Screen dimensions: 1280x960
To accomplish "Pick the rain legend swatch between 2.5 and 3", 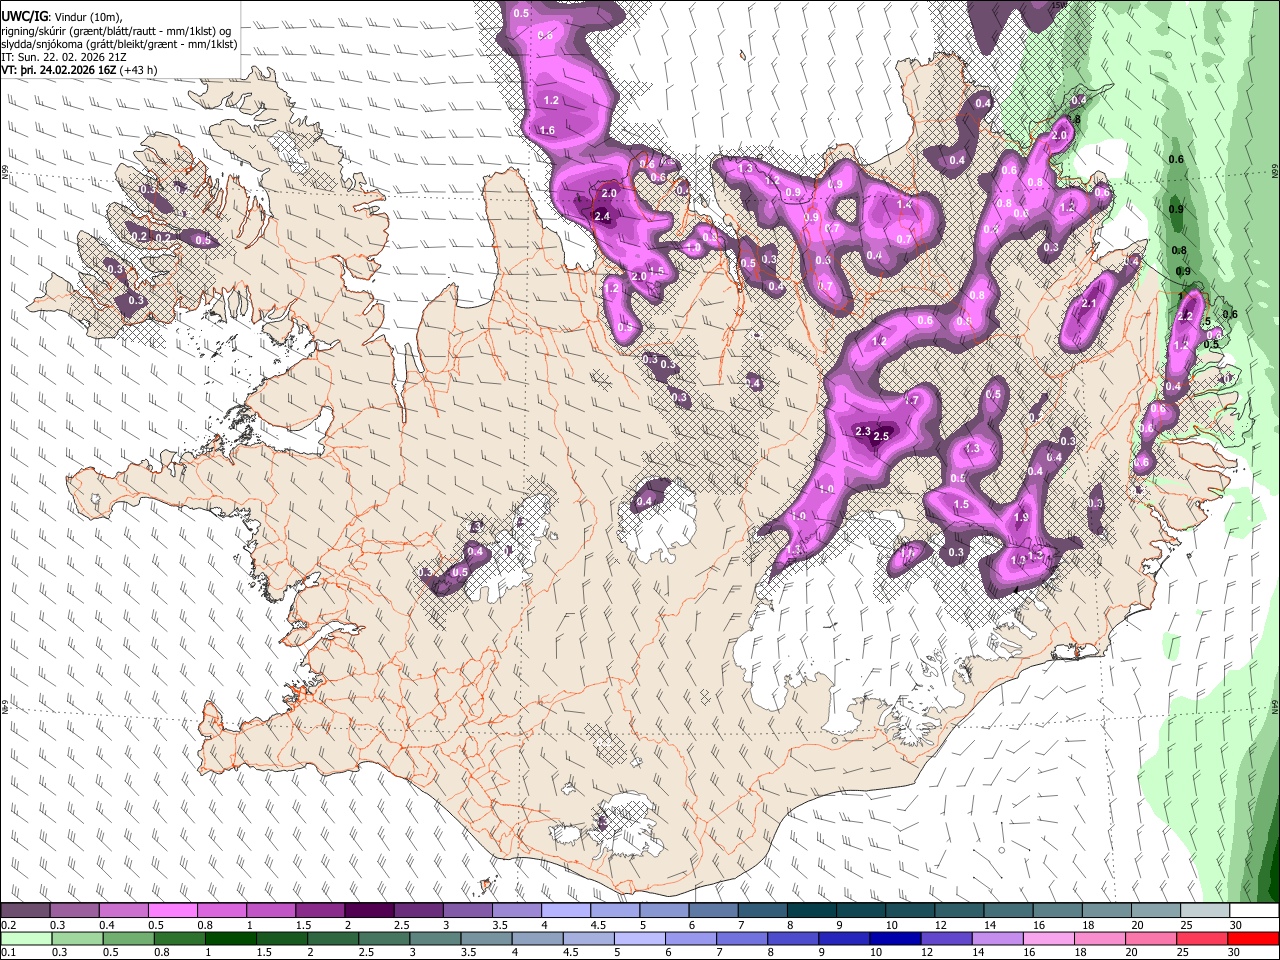I will pyautogui.click(x=384, y=938).
